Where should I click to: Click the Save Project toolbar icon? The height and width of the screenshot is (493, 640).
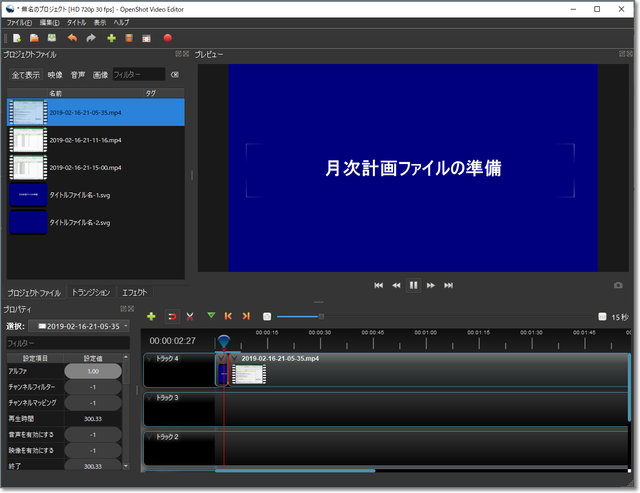pyautogui.click(x=51, y=38)
